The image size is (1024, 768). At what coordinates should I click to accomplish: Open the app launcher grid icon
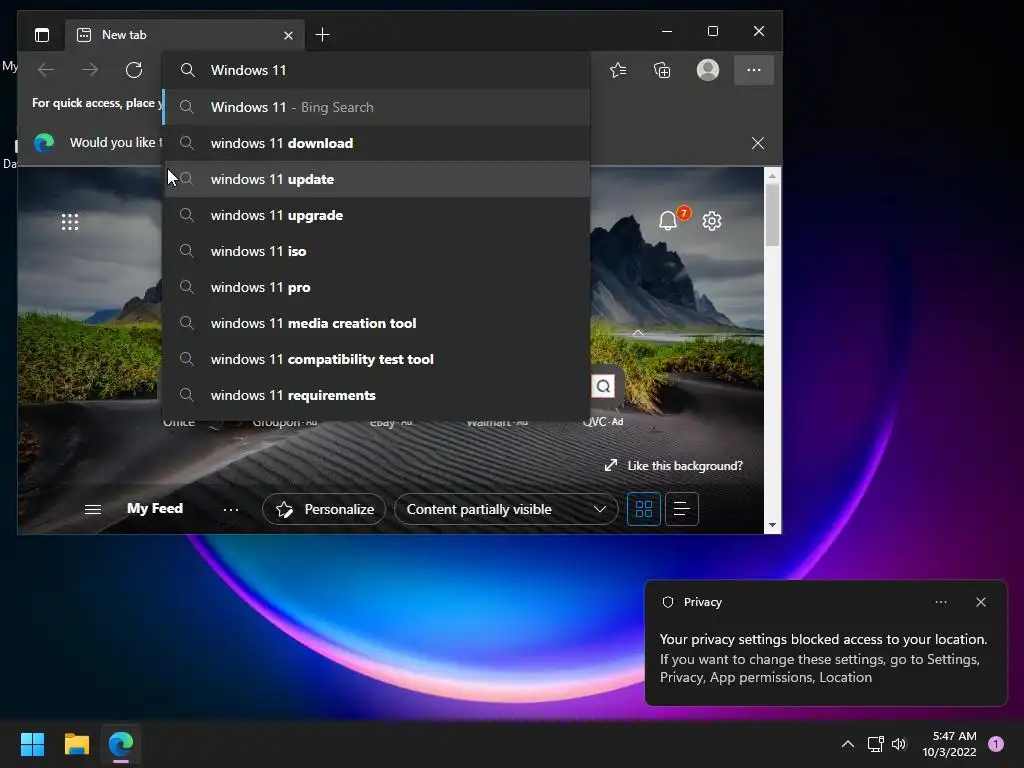[x=70, y=222]
